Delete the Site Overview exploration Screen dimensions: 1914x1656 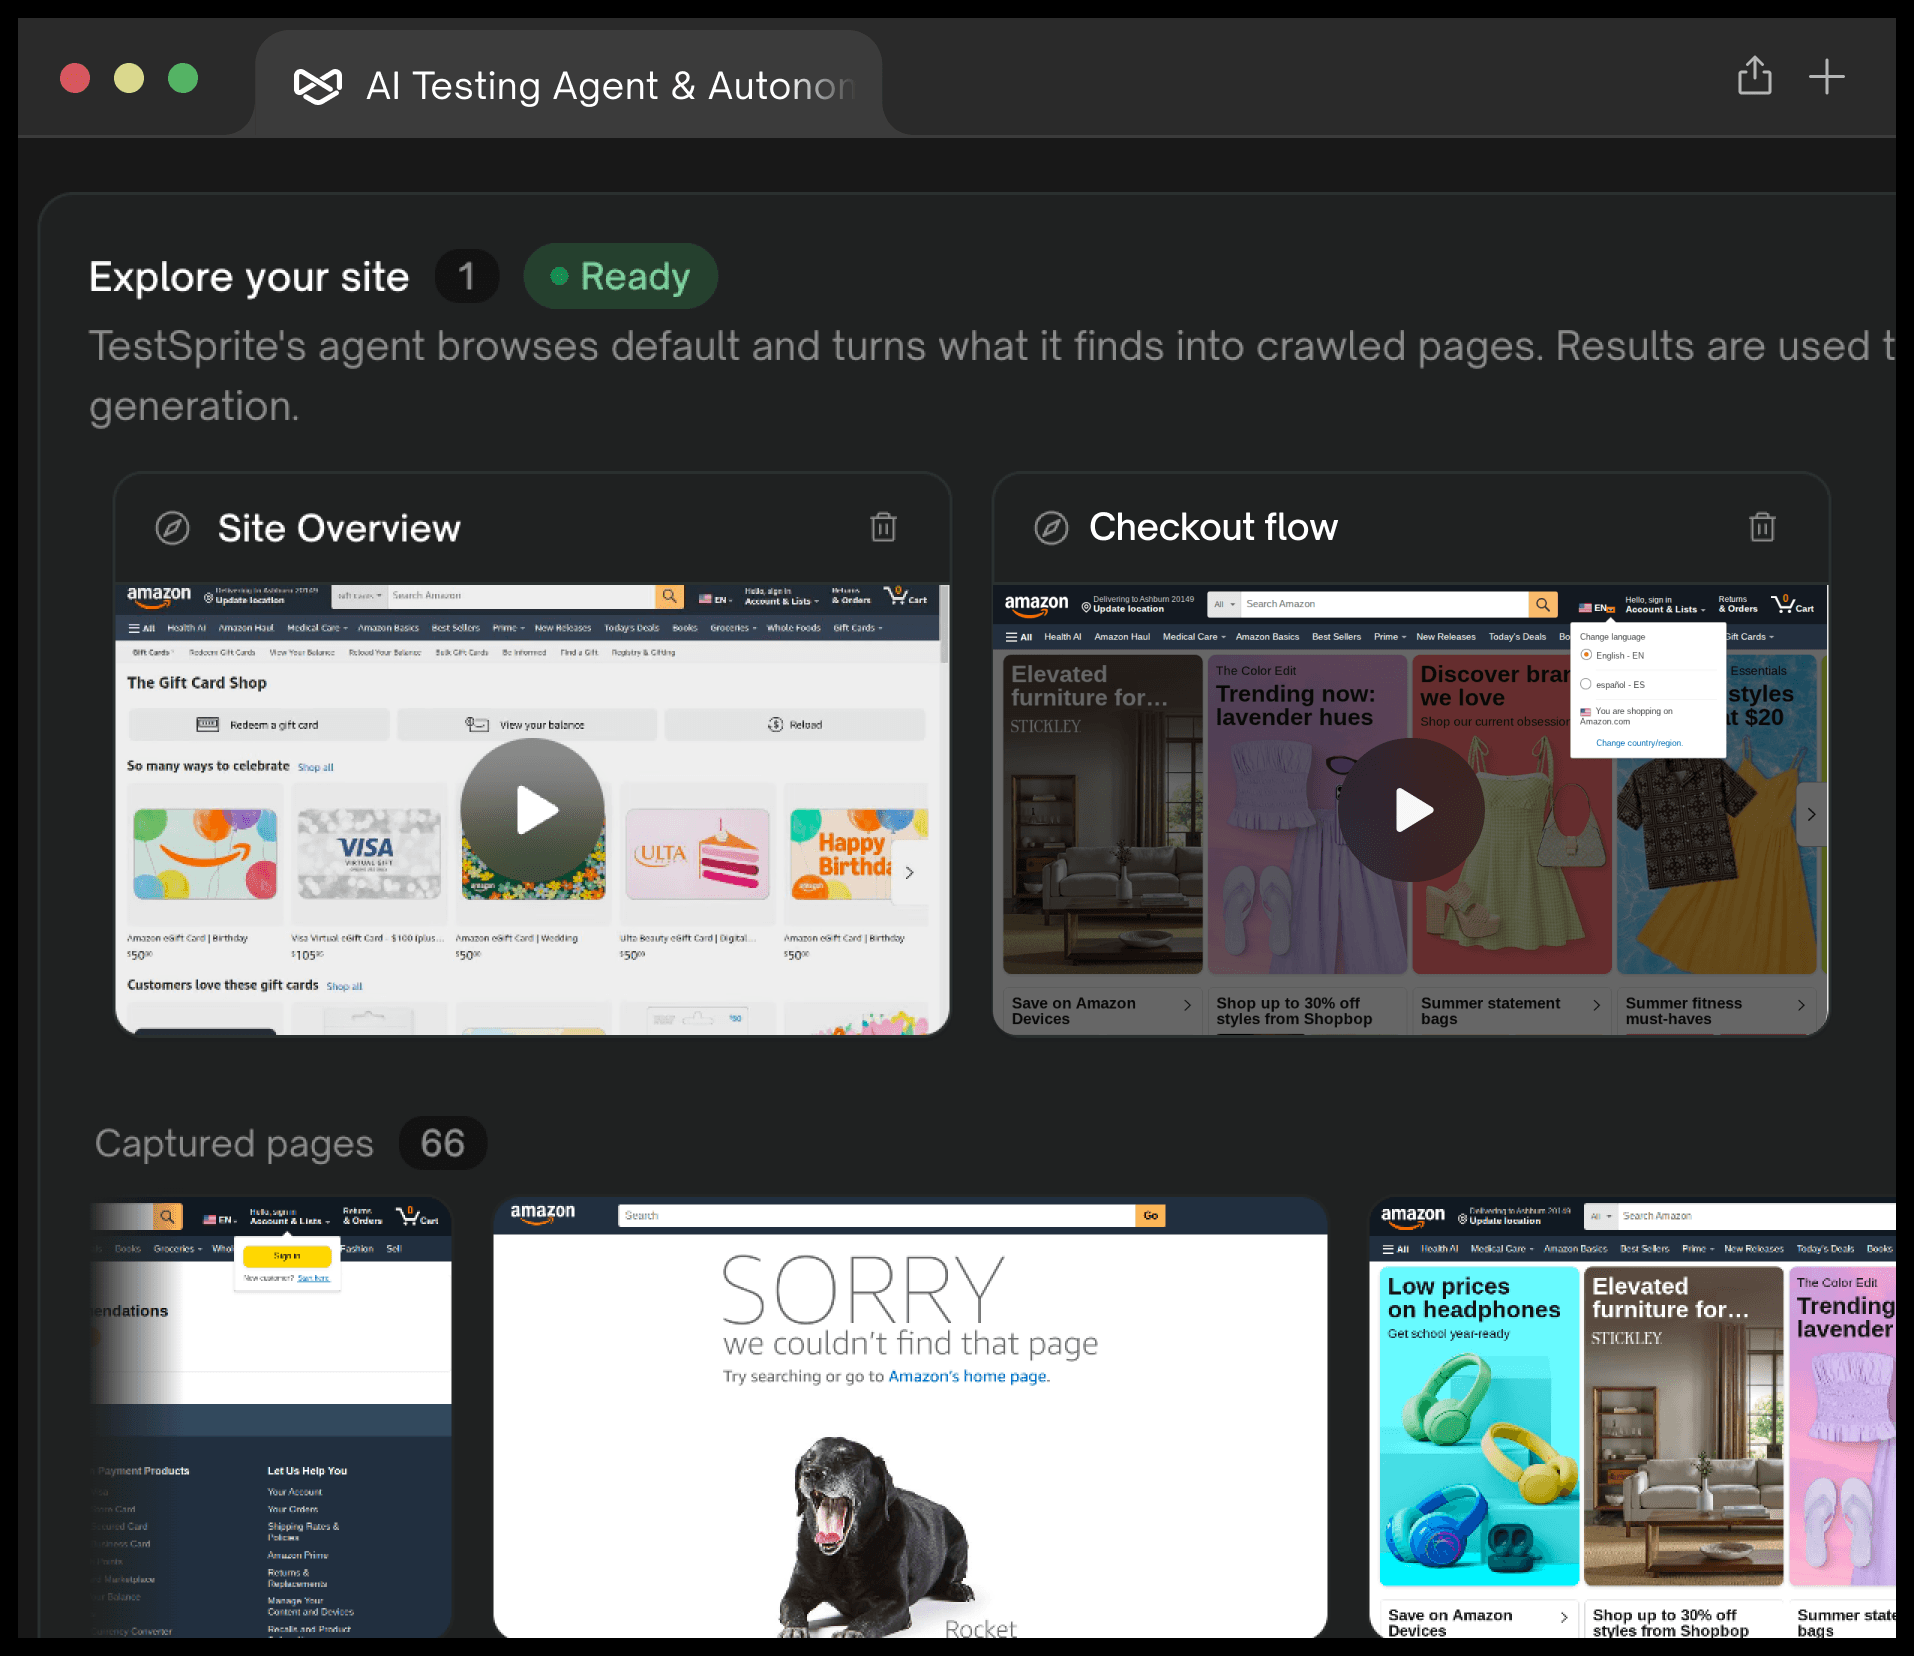point(883,527)
